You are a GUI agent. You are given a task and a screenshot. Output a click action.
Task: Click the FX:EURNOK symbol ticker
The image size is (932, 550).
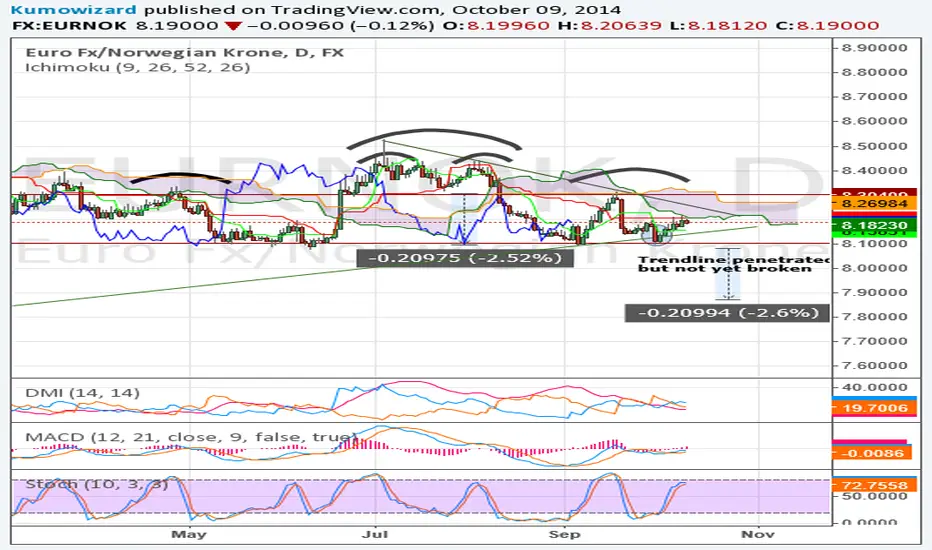point(69,26)
